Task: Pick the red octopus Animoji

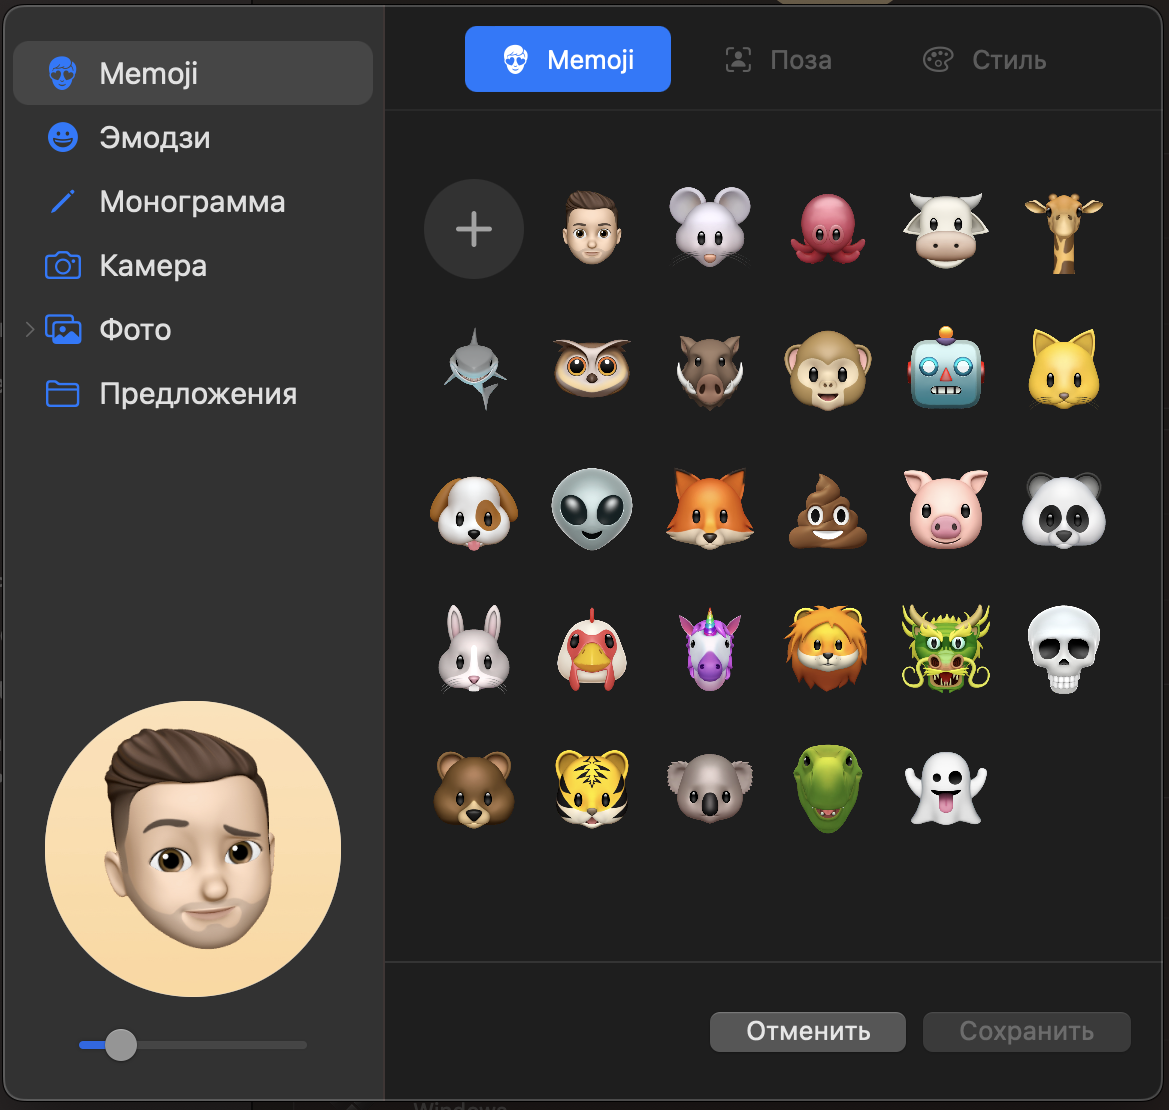Action: (827, 229)
